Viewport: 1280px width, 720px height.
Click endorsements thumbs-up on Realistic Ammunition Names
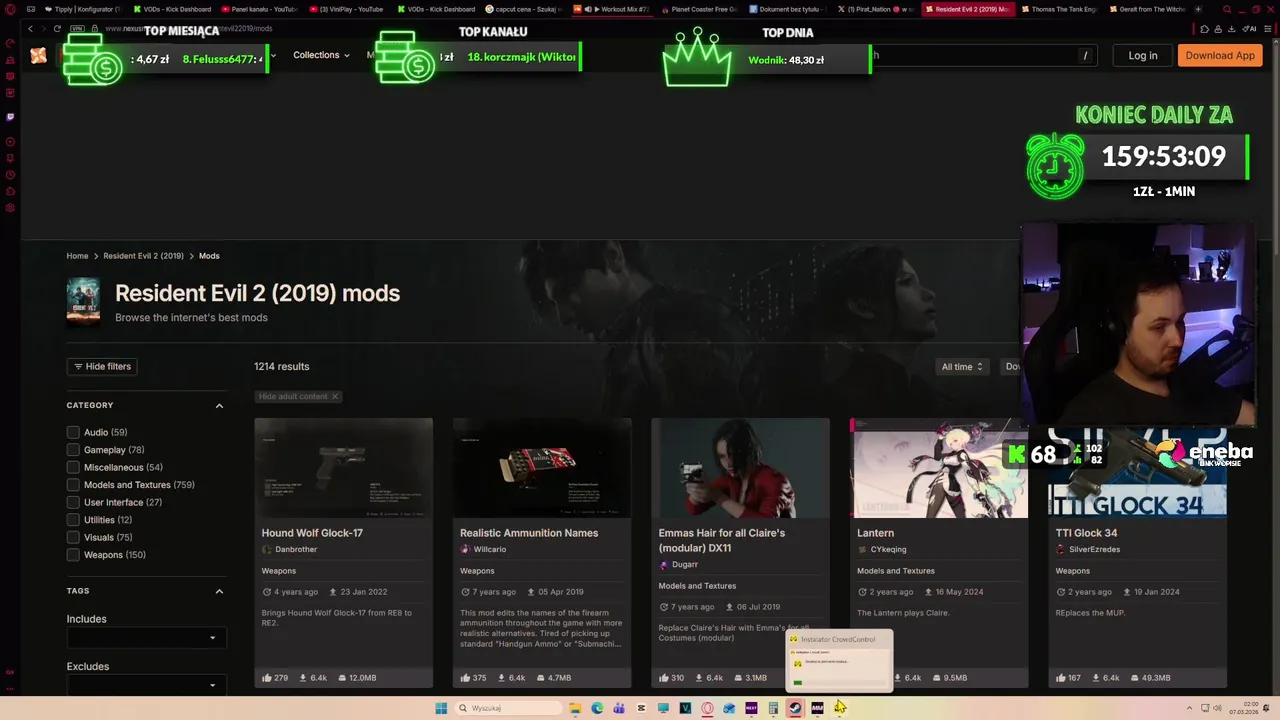[x=465, y=678]
